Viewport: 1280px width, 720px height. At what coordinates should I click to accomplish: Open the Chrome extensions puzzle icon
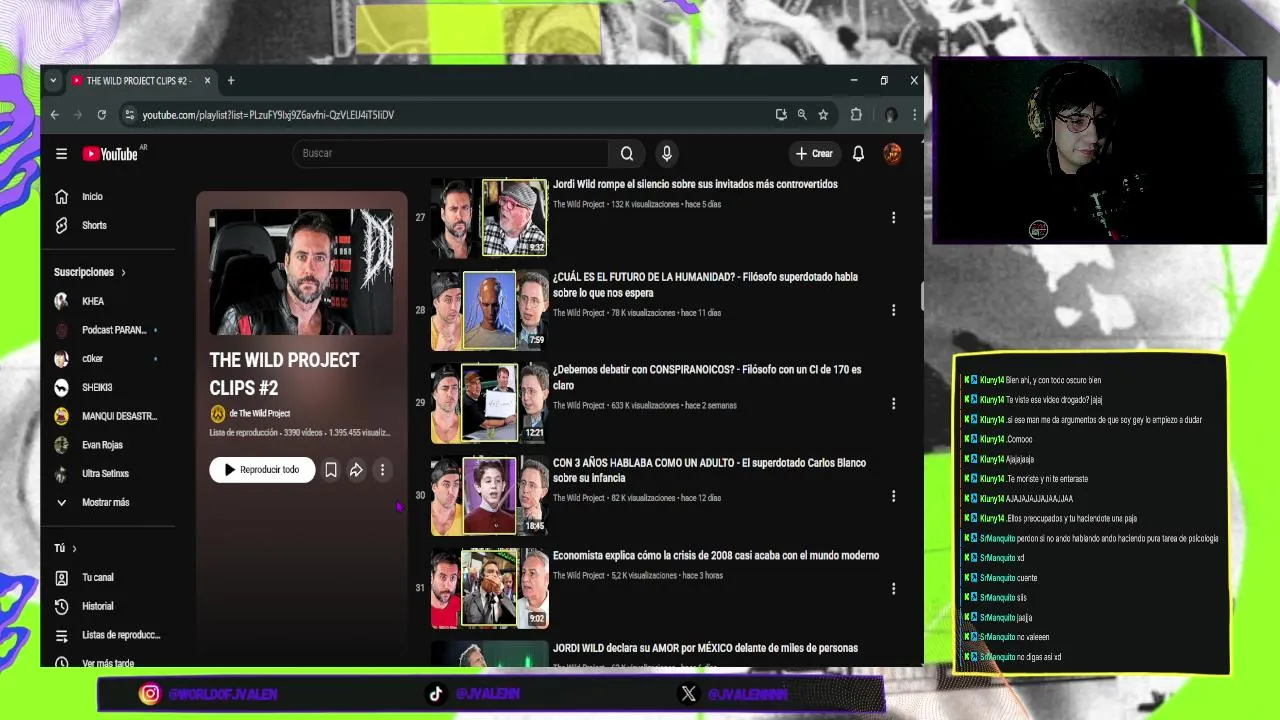(x=856, y=115)
